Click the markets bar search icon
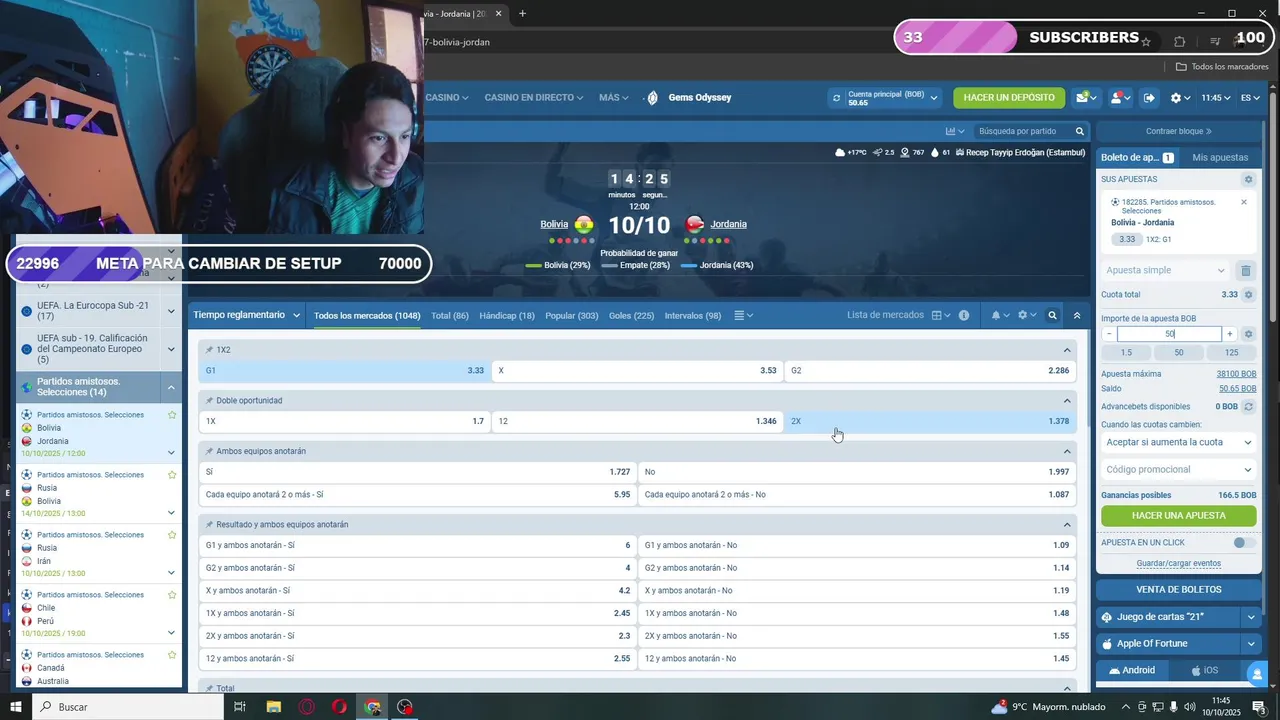The height and width of the screenshot is (720, 1280). (1052, 315)
